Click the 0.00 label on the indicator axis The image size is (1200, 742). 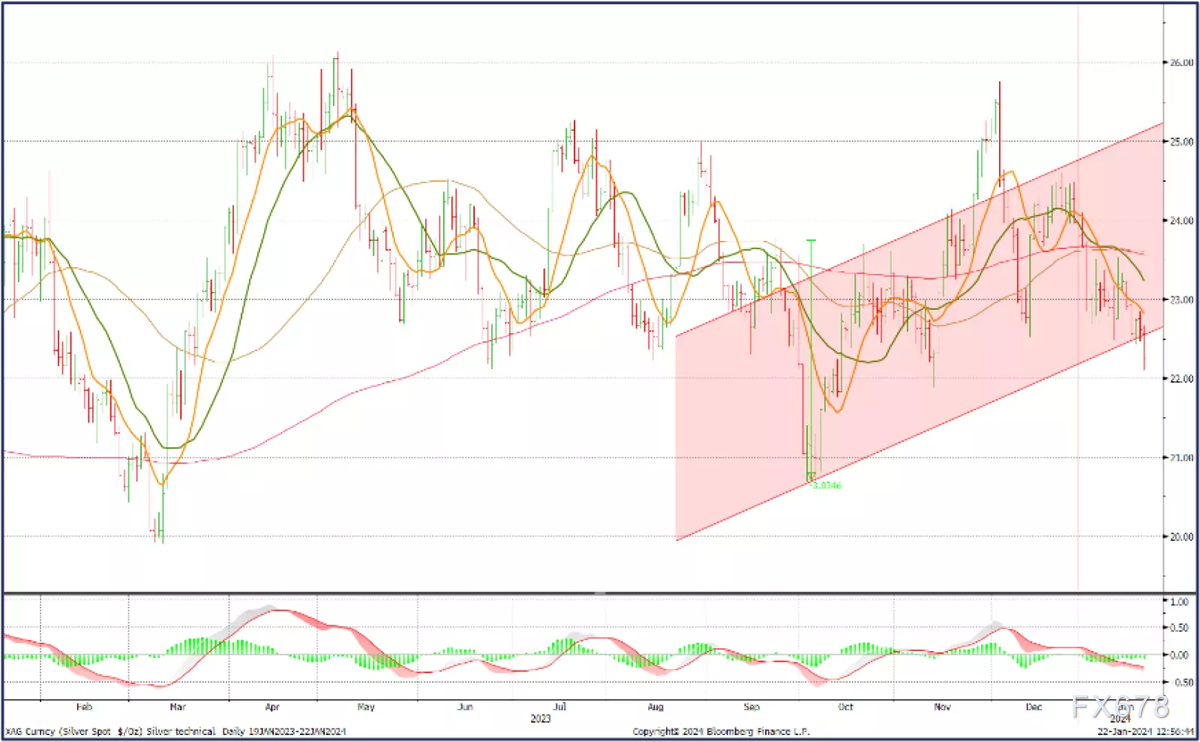click(x=1179, y=656)
